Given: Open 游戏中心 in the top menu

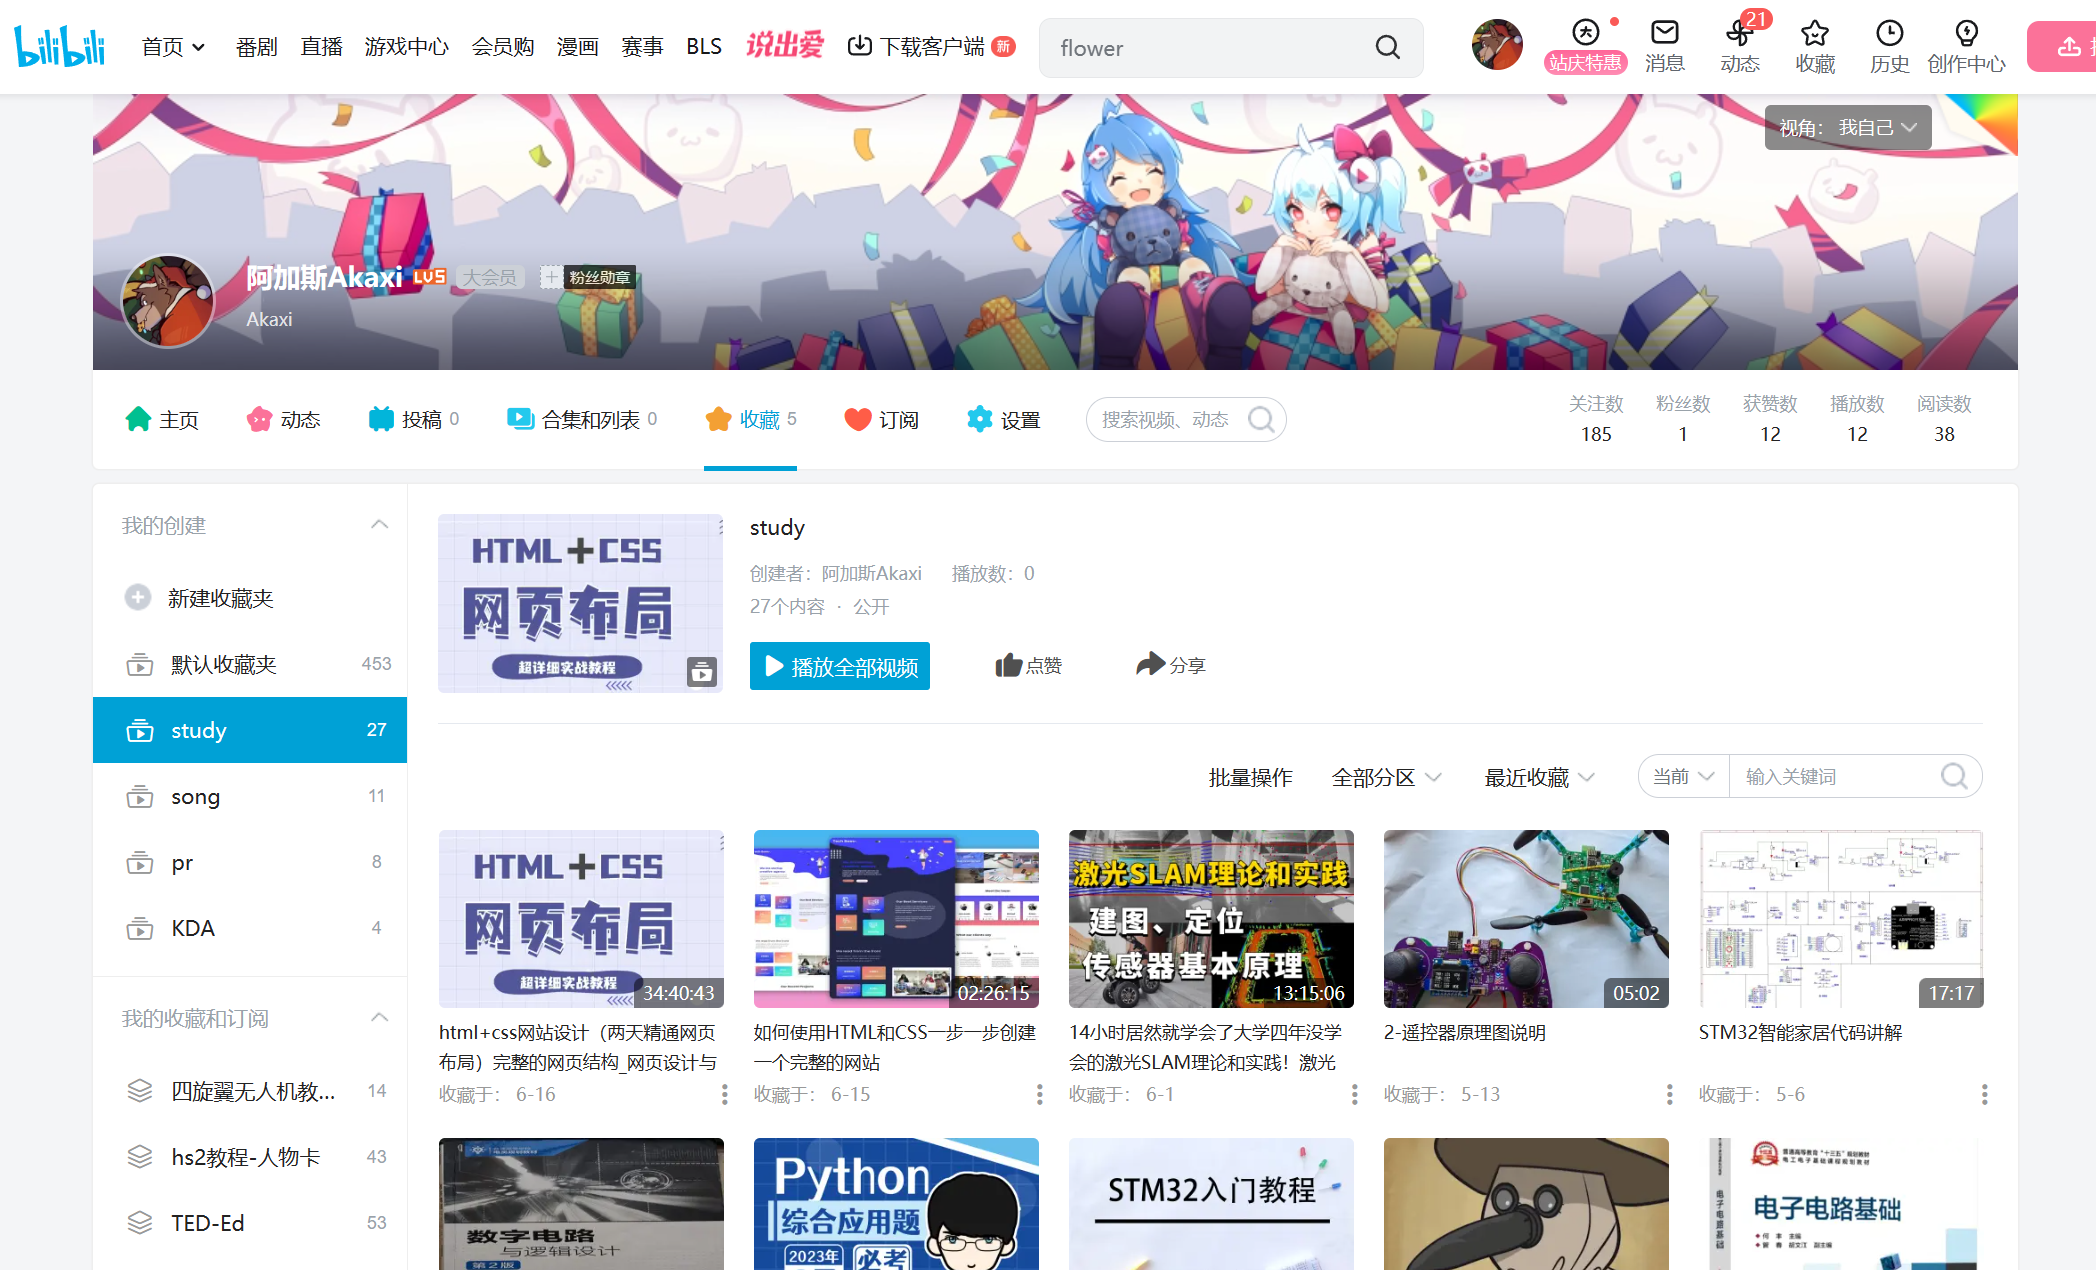Looking at the screenshot, I should pos(406,47).
